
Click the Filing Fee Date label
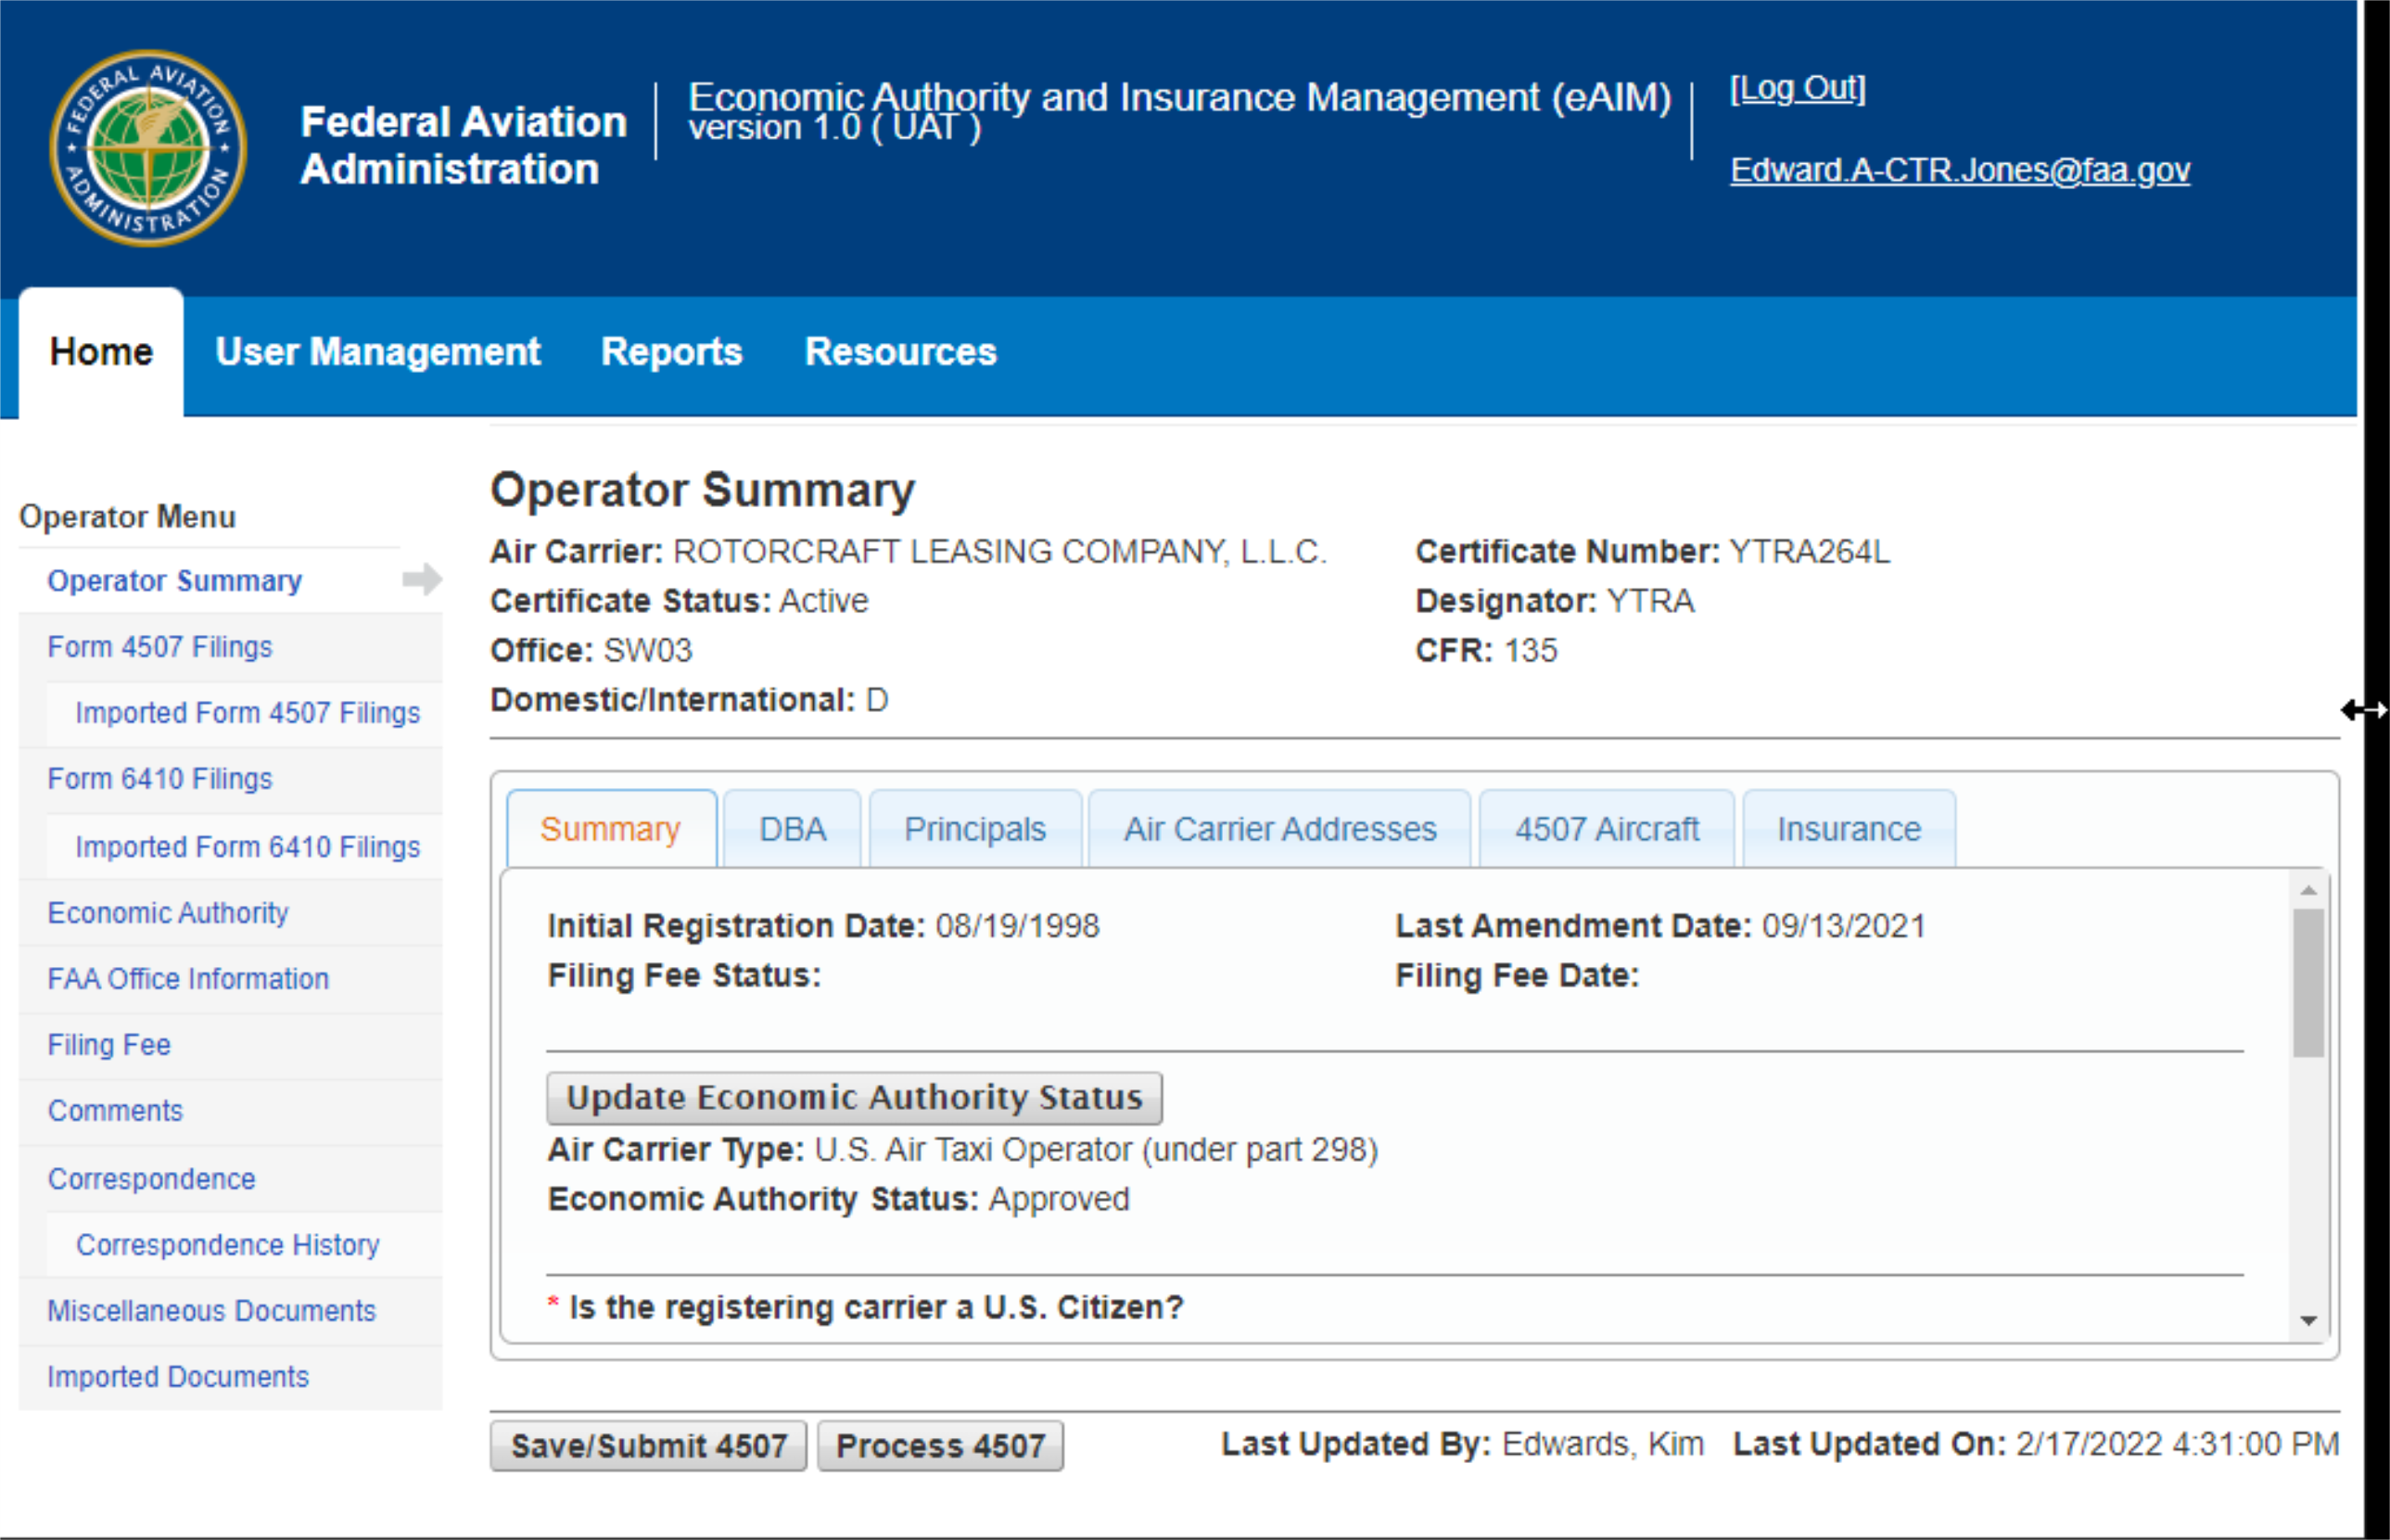pyautogui.click(x=1518, y=976)
